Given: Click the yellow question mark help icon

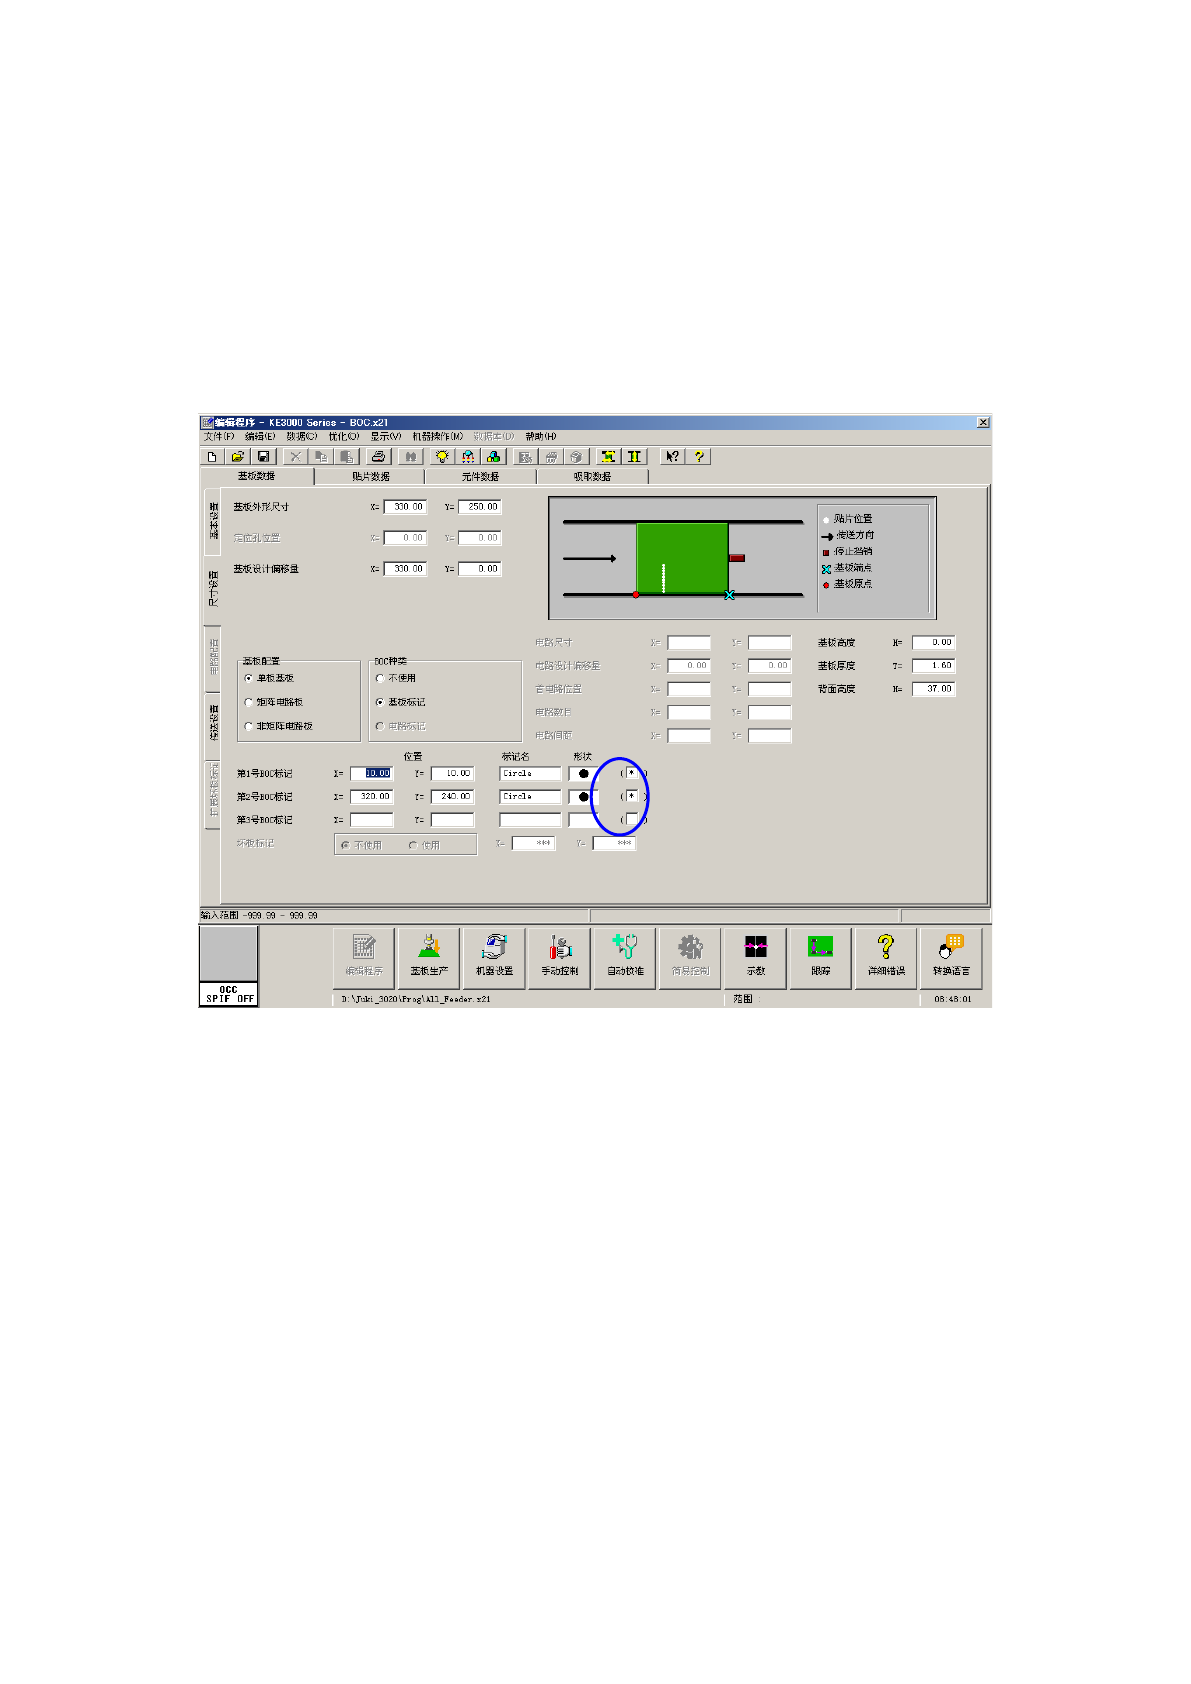Looking at the screenshot, I should pos(698,456).
